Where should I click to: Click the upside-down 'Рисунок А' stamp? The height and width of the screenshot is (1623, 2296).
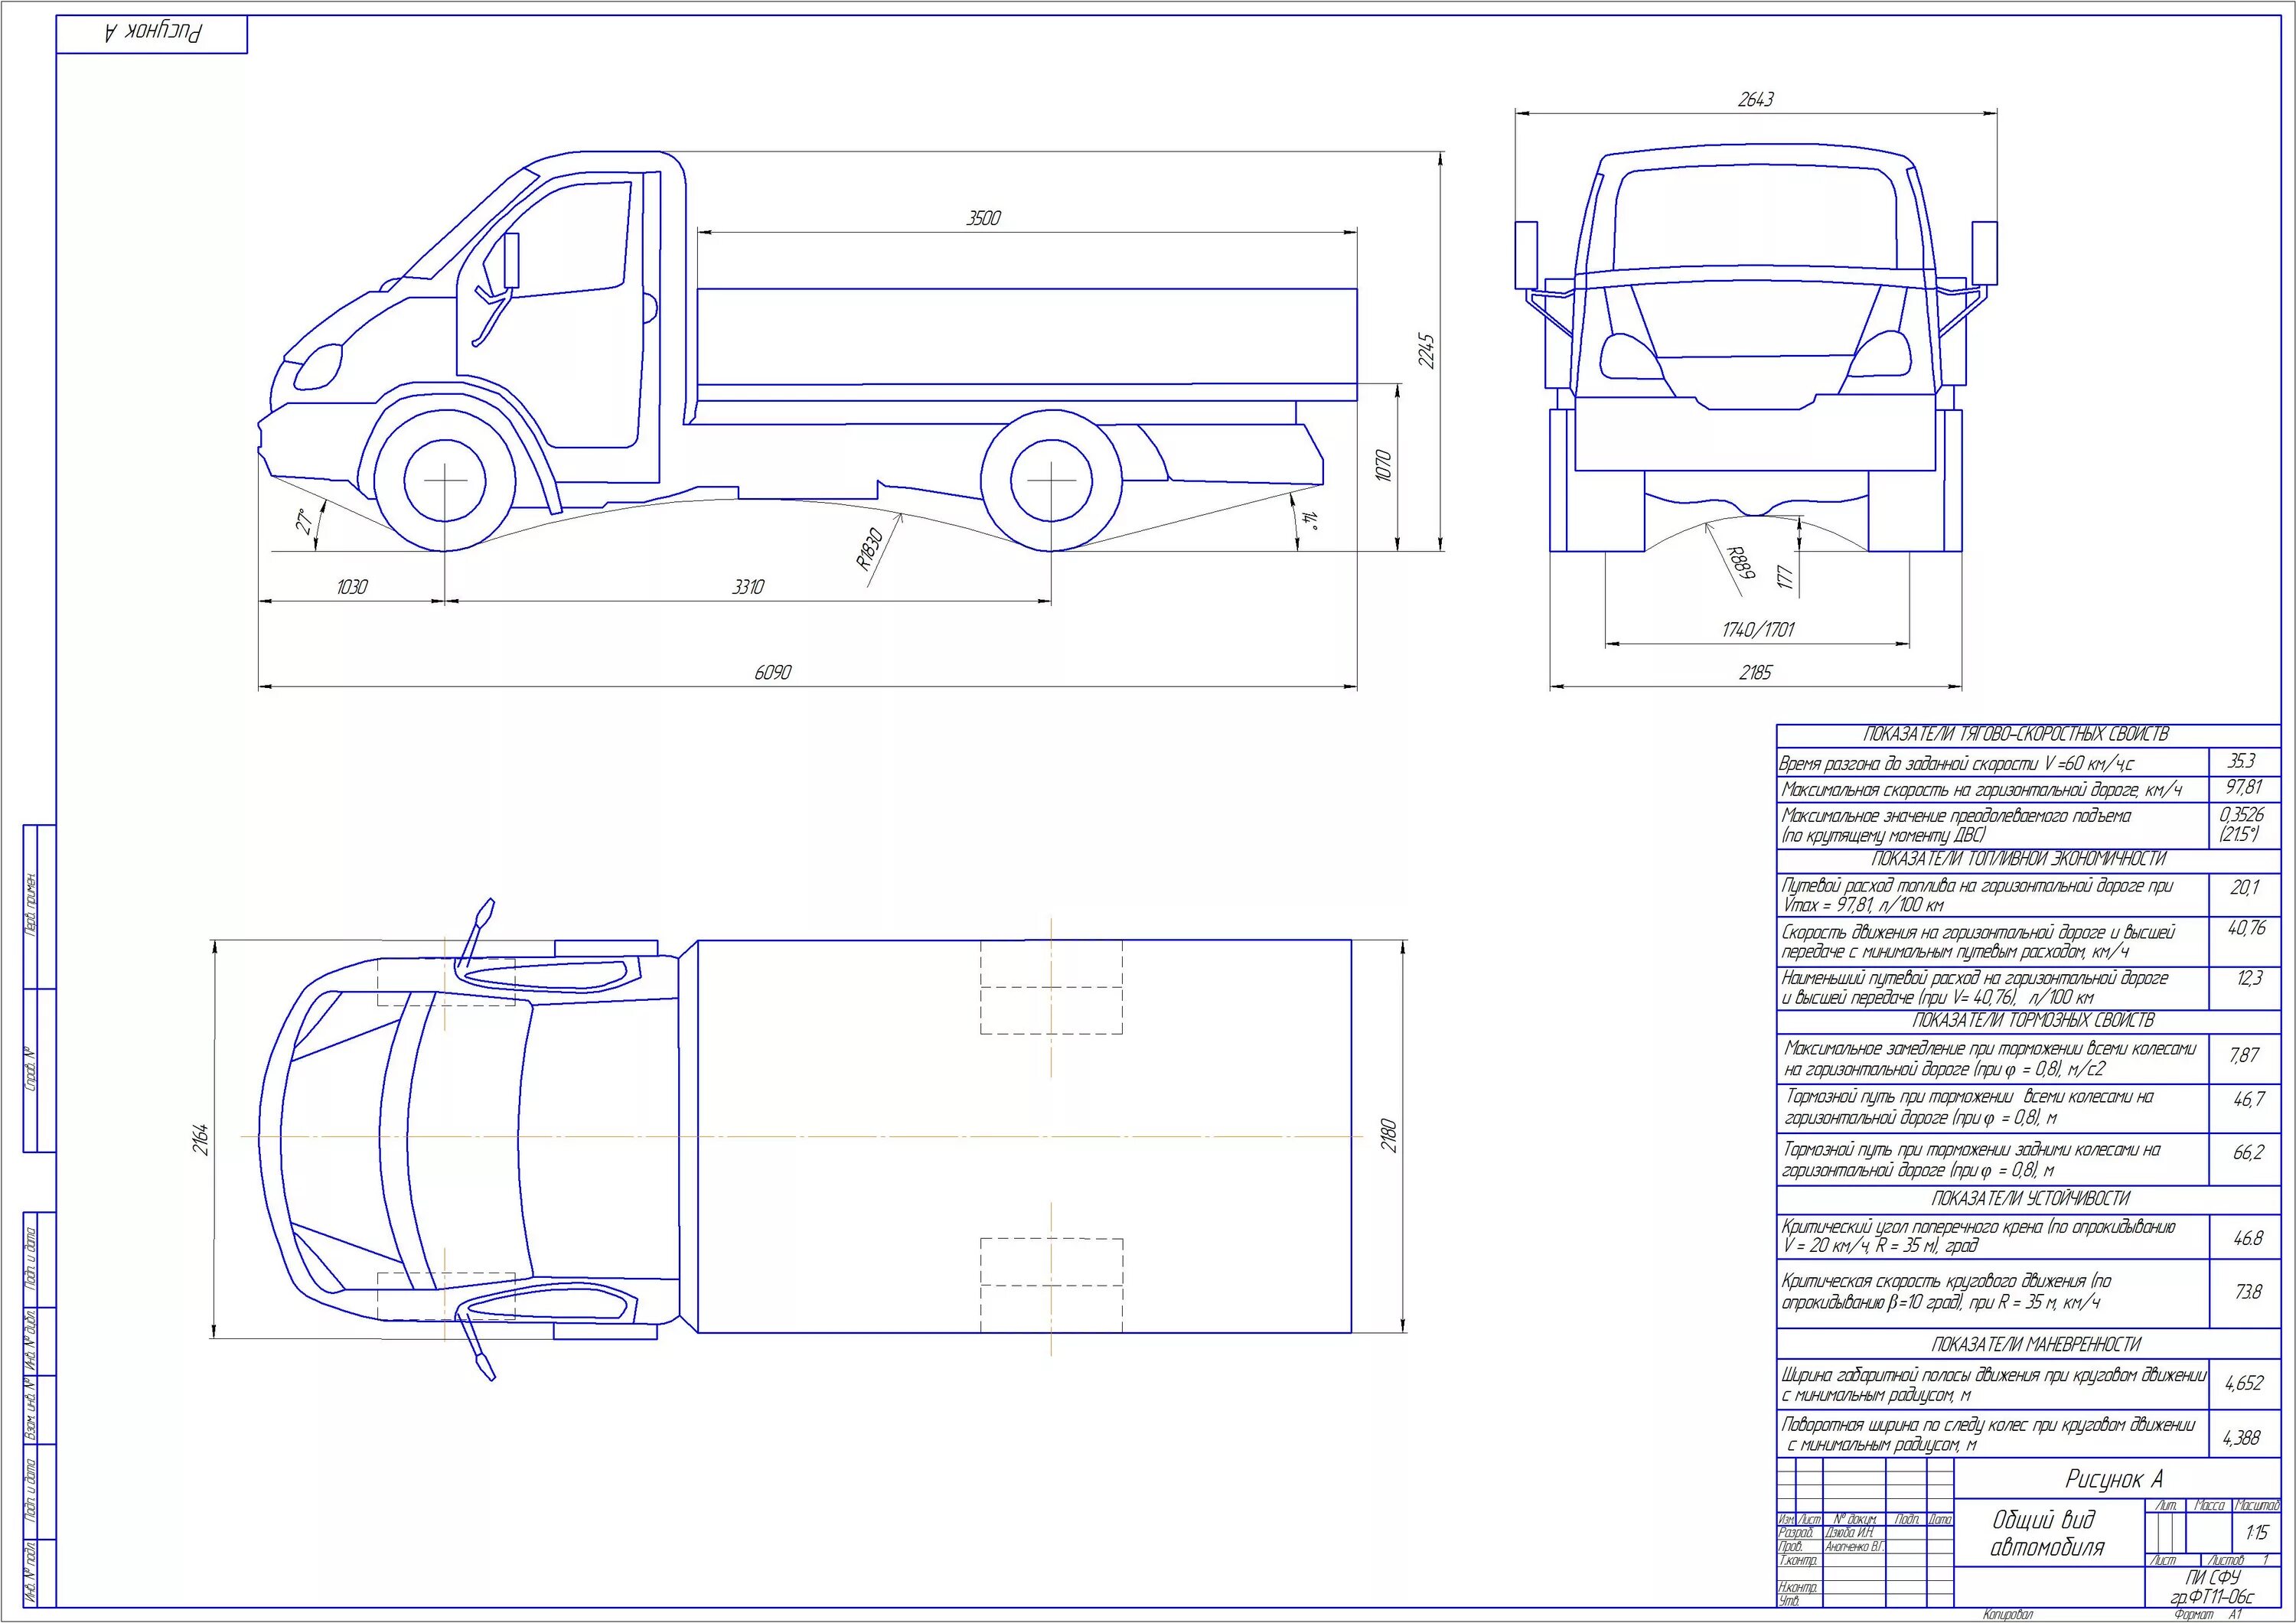point(152,33)
